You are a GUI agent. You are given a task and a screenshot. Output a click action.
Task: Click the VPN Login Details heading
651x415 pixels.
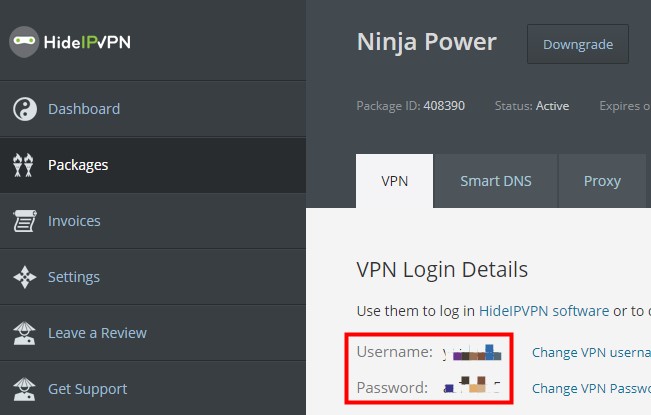tap(442, 269)
